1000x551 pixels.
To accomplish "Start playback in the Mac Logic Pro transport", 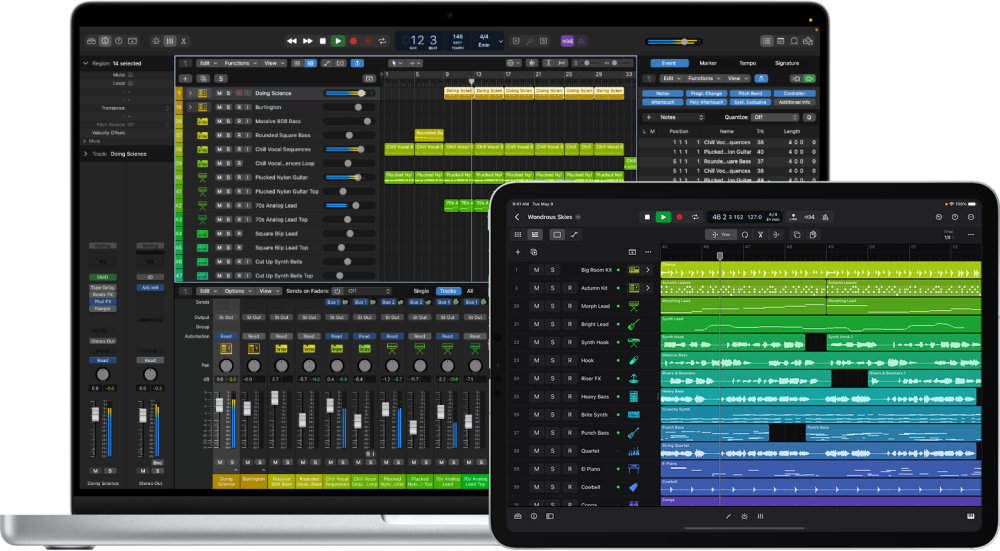I will coord(338,41).
